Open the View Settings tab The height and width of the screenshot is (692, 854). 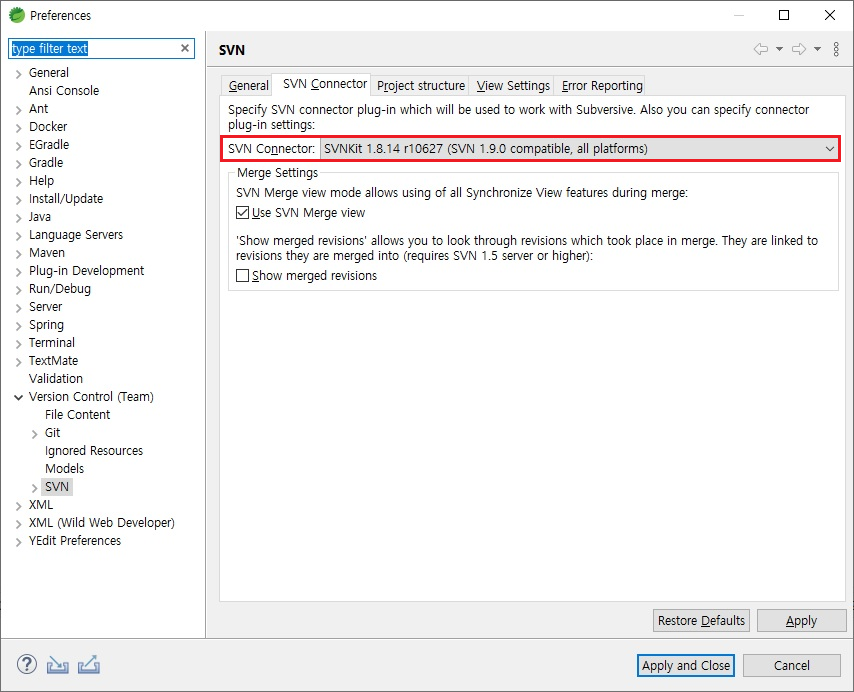(x=513, y=85)
